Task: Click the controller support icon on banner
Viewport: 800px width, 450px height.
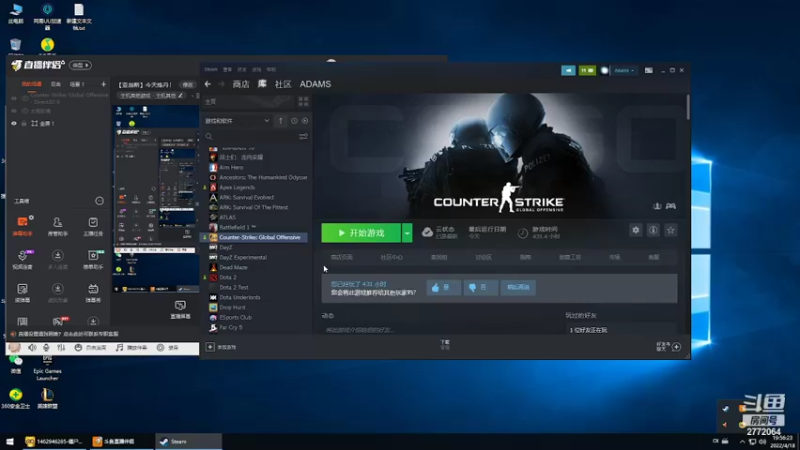Action: [x=671, y=206]
